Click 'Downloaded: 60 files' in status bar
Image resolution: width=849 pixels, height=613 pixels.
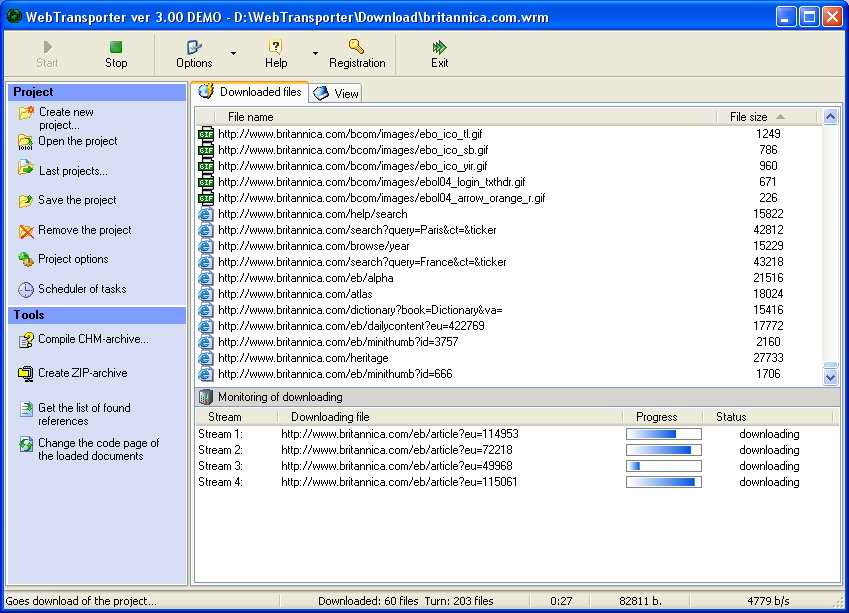[x=368, y=601]
